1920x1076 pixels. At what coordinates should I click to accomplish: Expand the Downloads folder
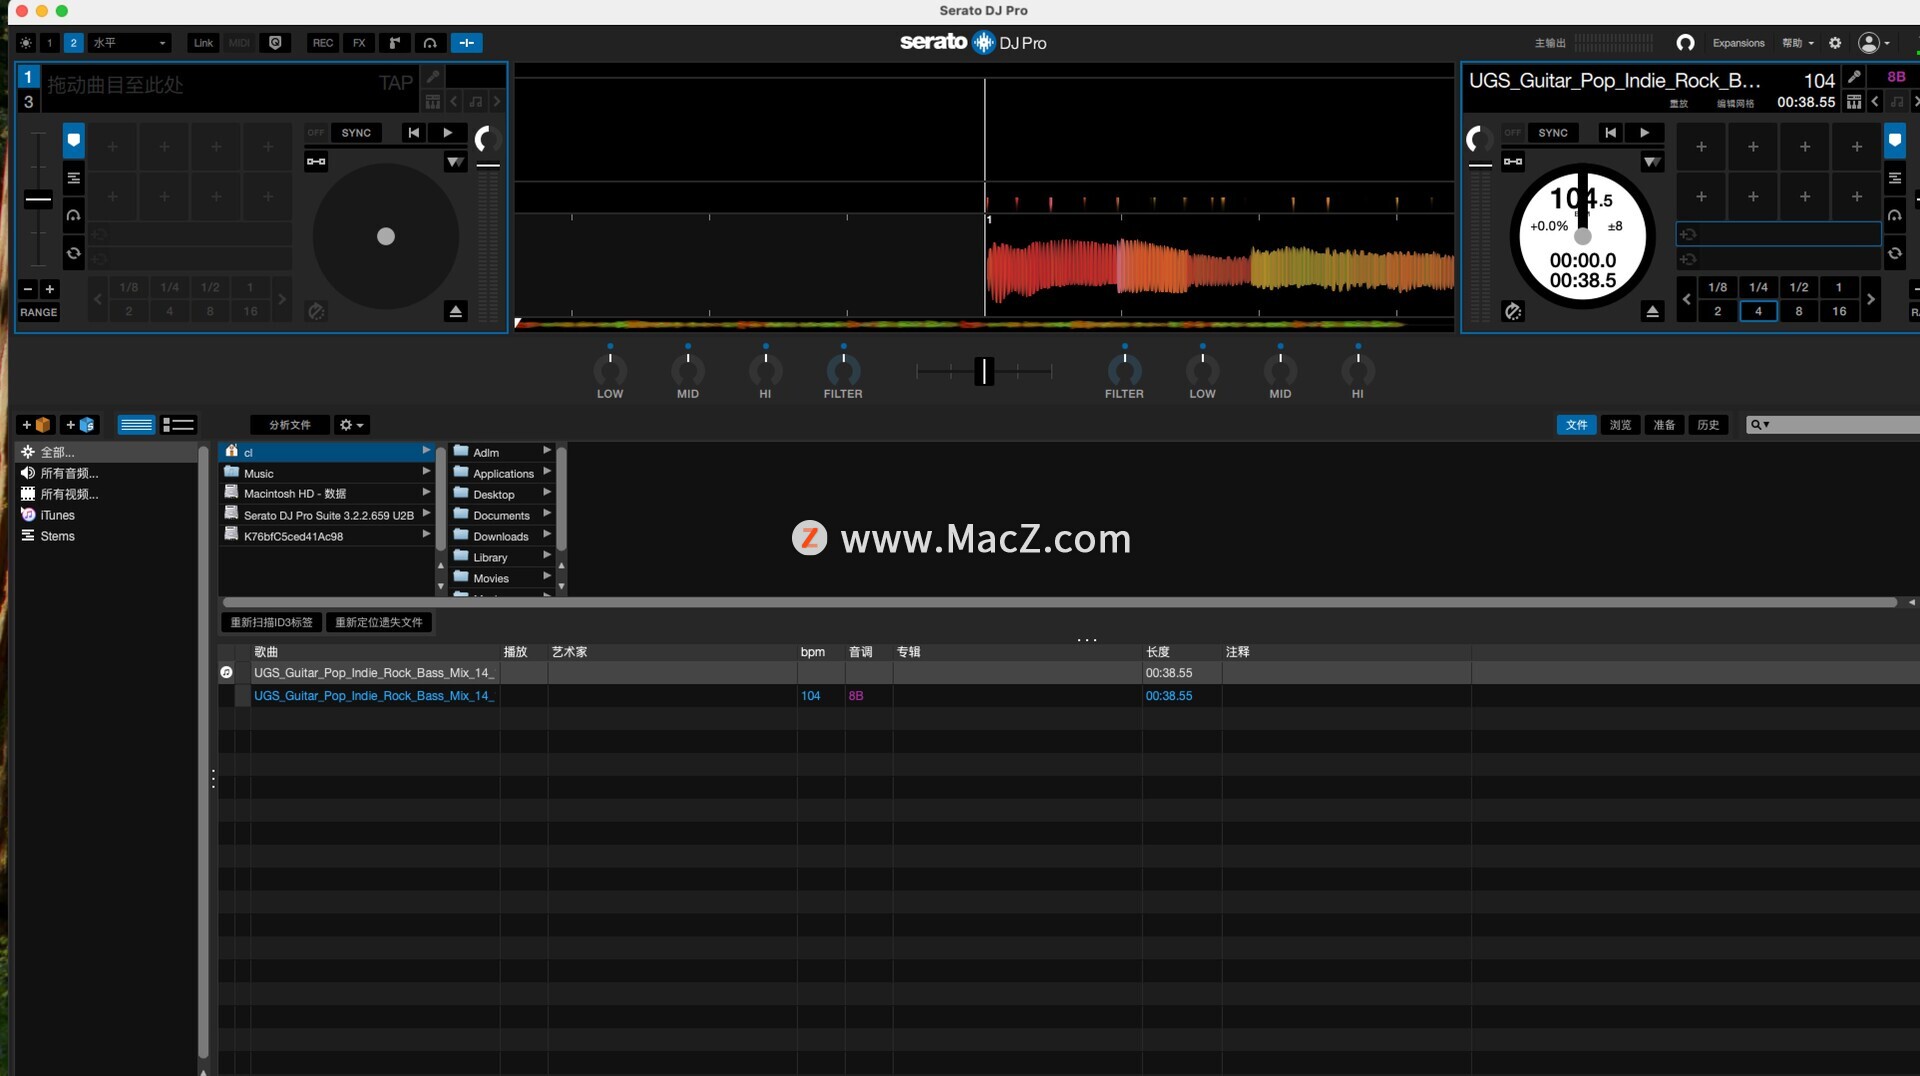point(547,535)
